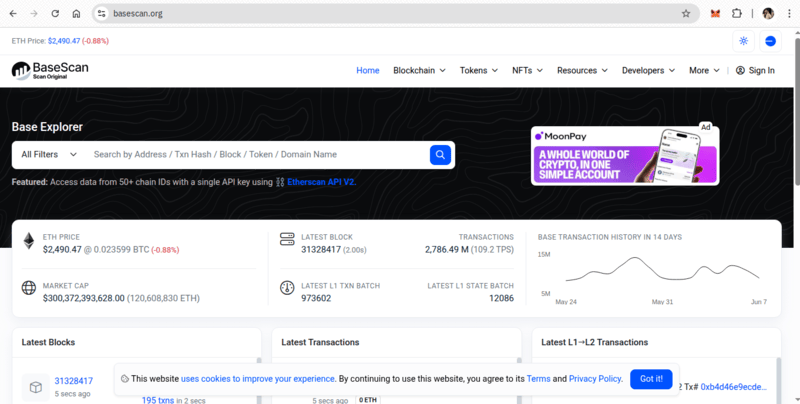This screenshot has height=404, width=800.
Task: Click the ETH price value in stats card
Action: (62, 249)
